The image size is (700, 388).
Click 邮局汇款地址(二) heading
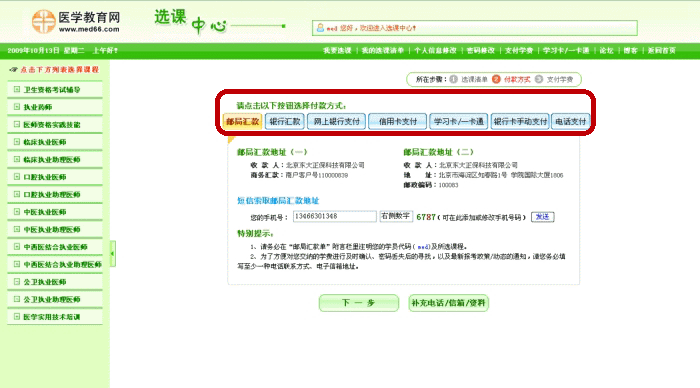[x=438, y=152]
